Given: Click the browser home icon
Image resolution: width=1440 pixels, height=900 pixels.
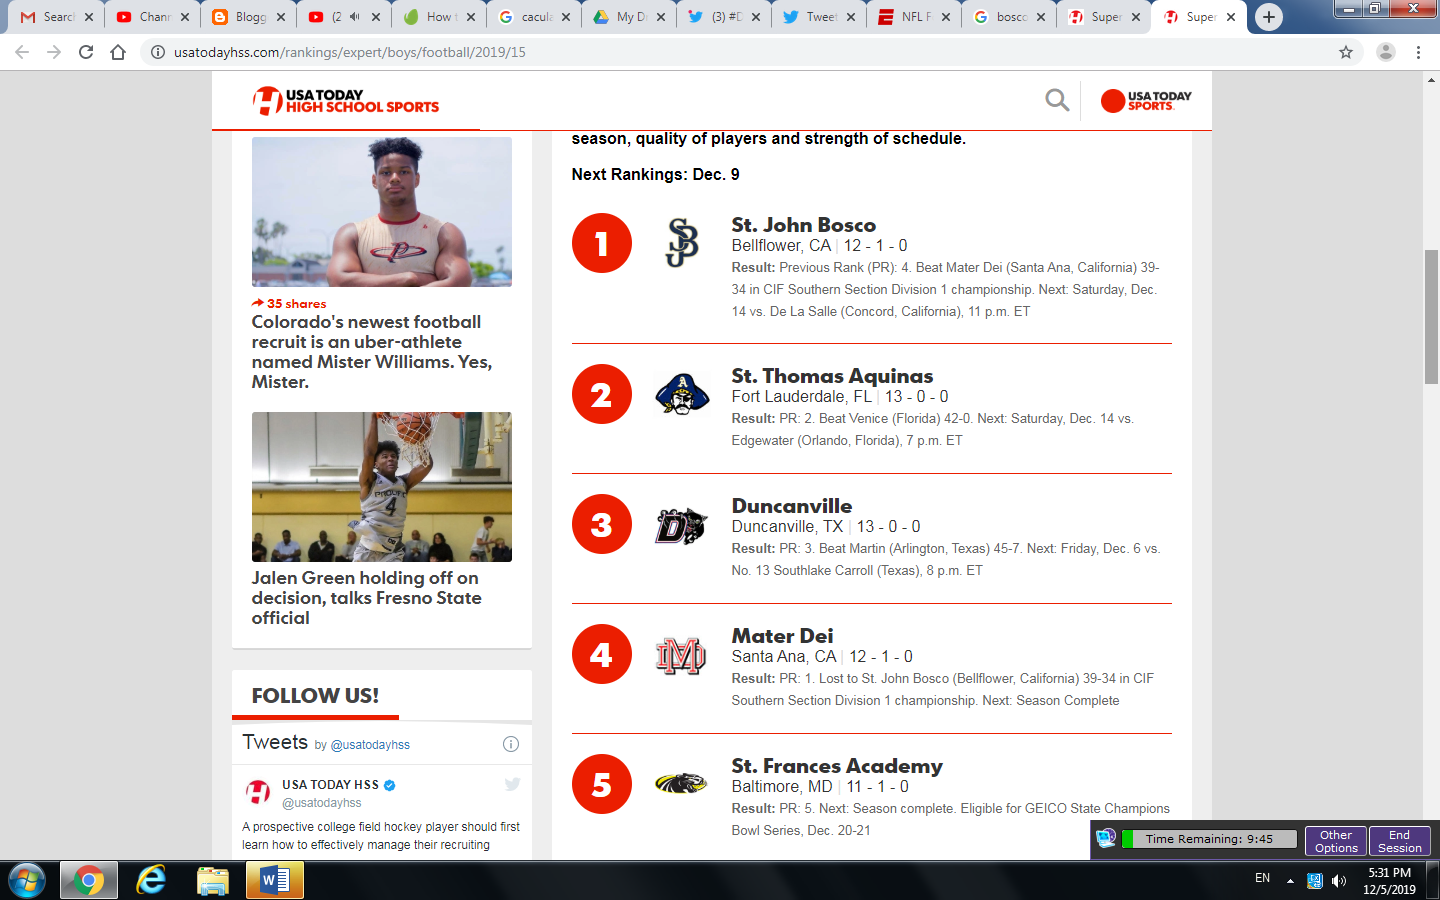Looking at the screenshot, I should (118, 52).
